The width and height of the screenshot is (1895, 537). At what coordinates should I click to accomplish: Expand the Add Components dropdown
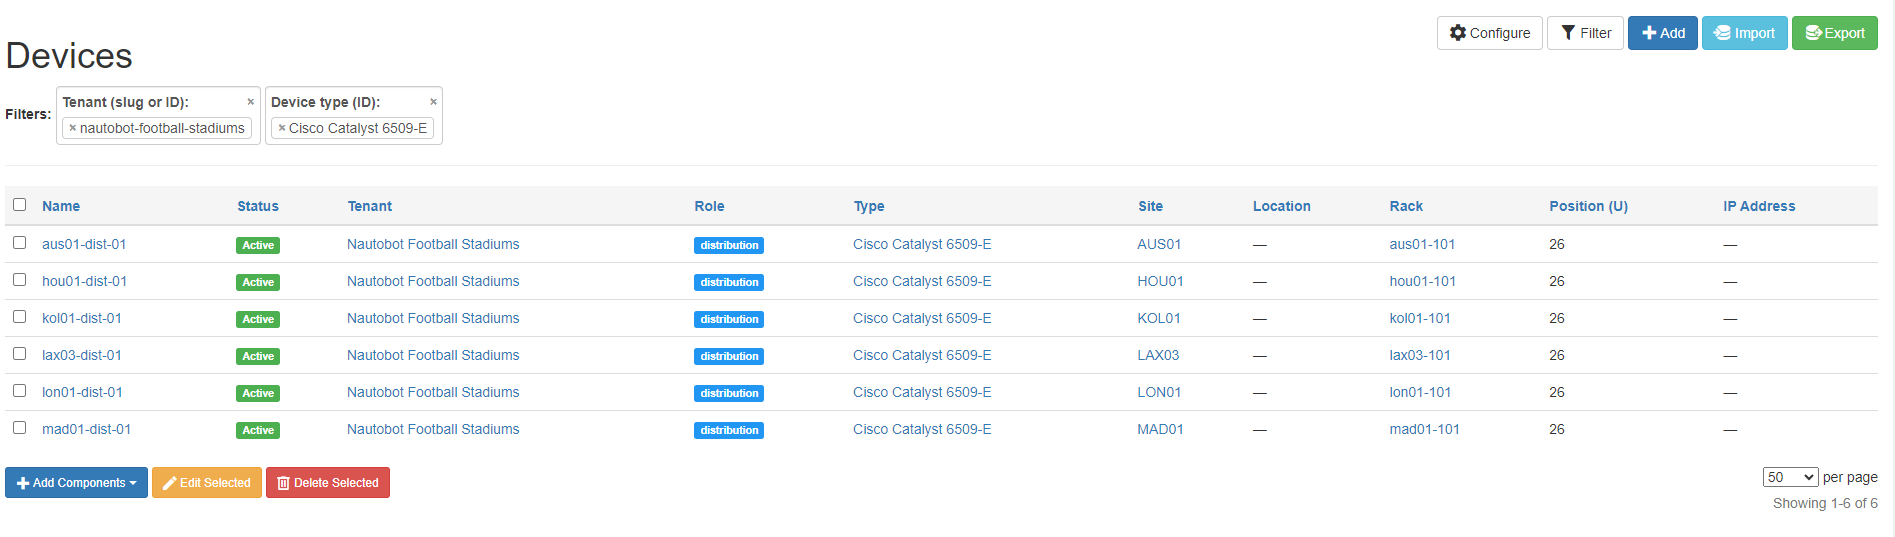(76, 483)
